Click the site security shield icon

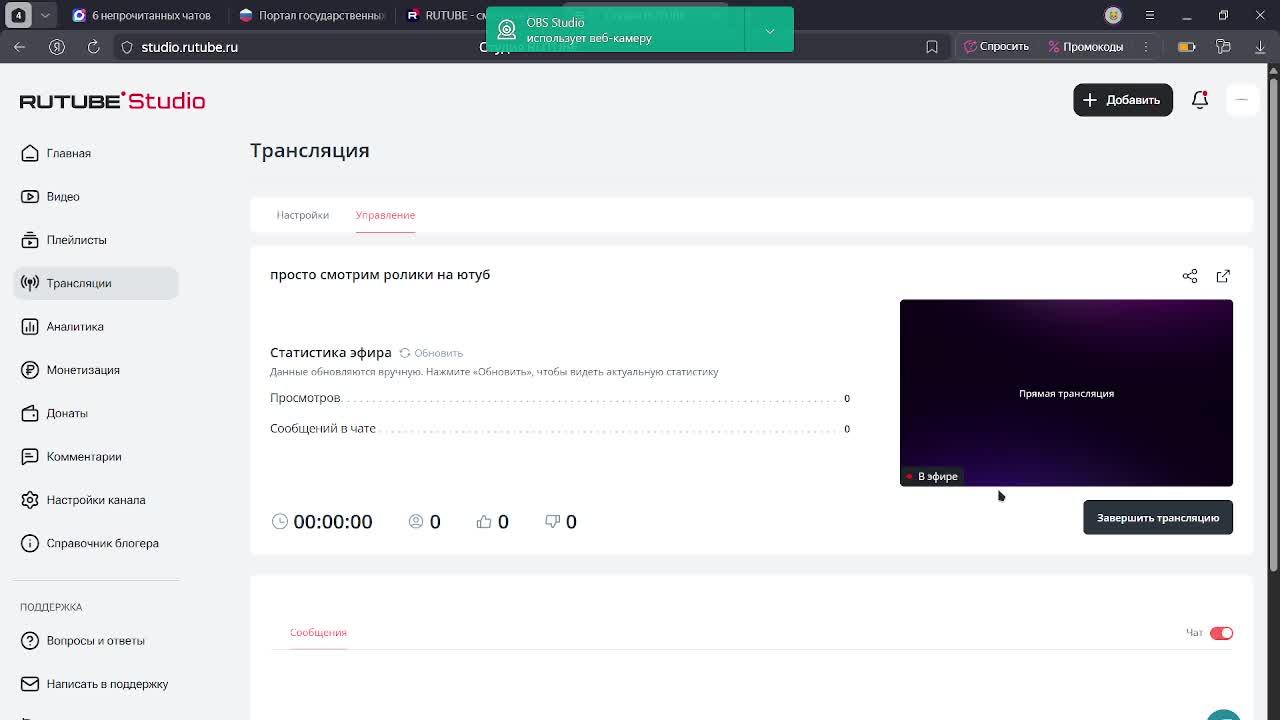click(127, 47)
